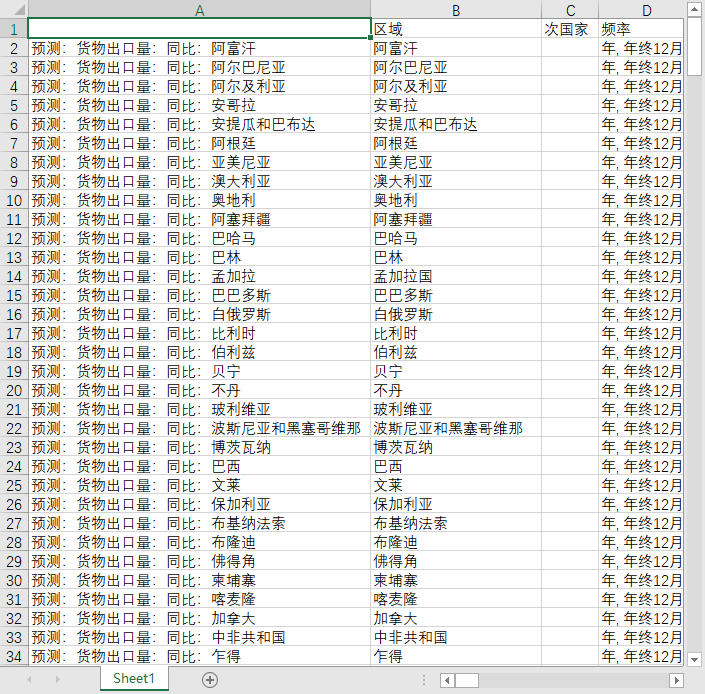This screenshot has width=705, height=694.
Task: Select column B cell 安哥拉
Action: [x=456, y=105]
